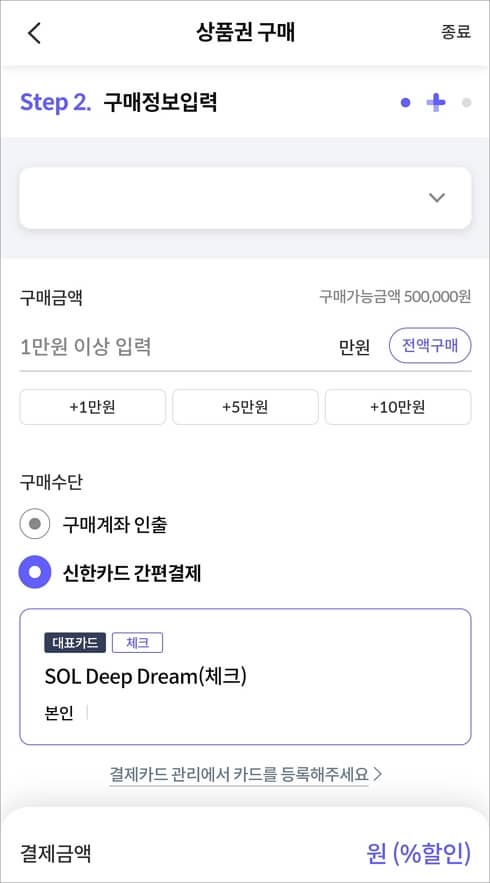Click the 결제금액 discount amount text
The width and height of the screenshot is (490, 883).
click(418, 853)
